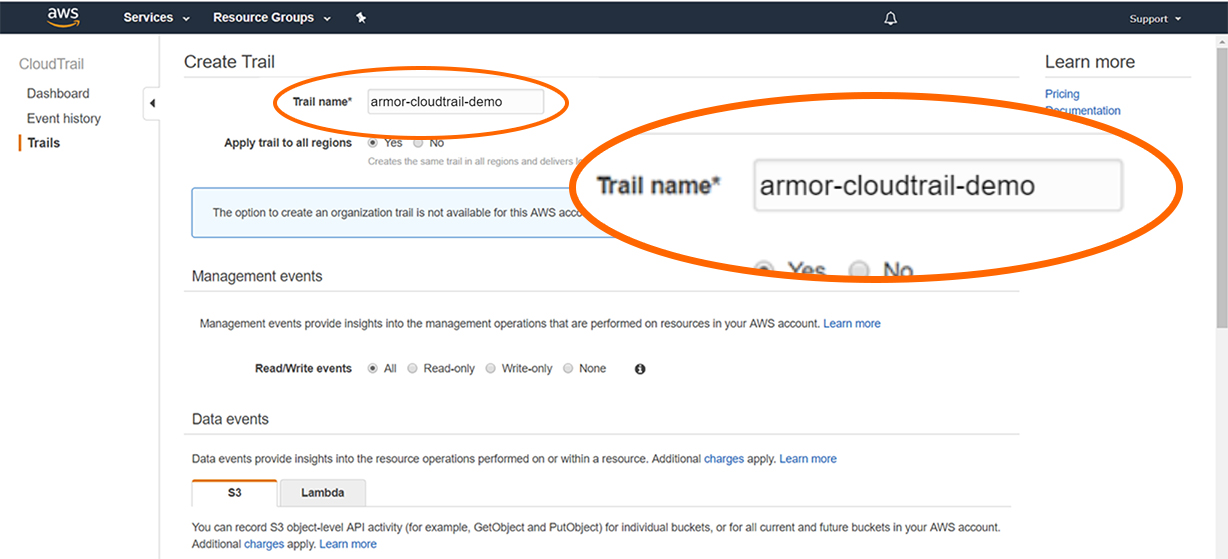
Task: Open the Services dropdown menu
Action: (156, 18)
